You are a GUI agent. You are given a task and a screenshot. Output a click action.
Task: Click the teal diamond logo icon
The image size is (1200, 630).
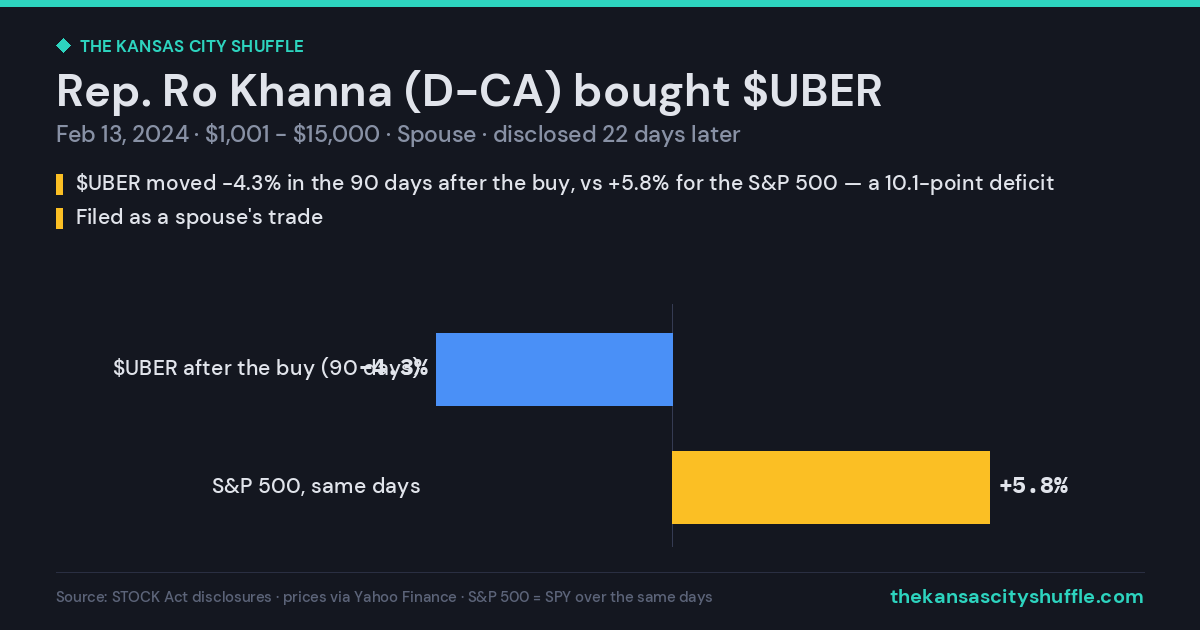[x=63, y=46]
